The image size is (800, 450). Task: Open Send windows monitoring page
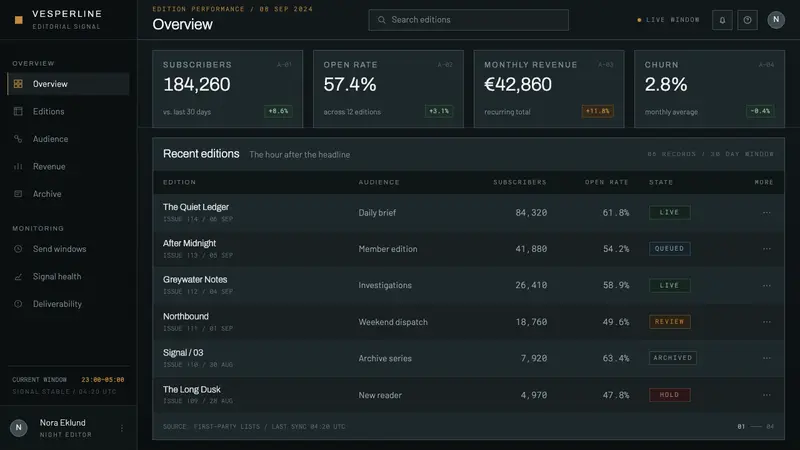pyautogui.click(x=68, y=249)
